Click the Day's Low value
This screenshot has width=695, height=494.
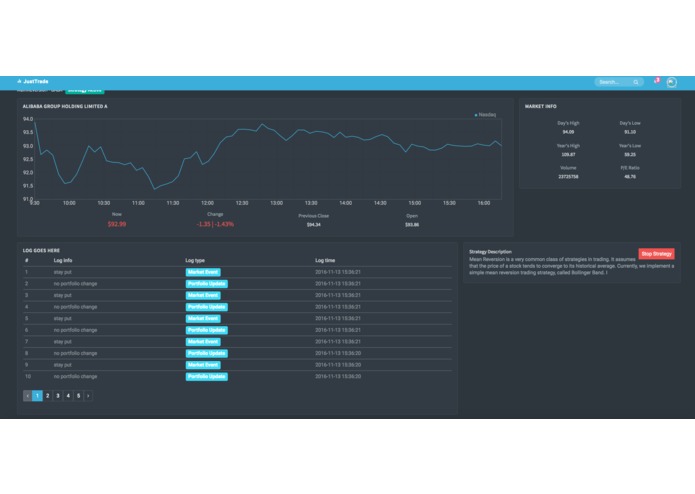(630, 132)
